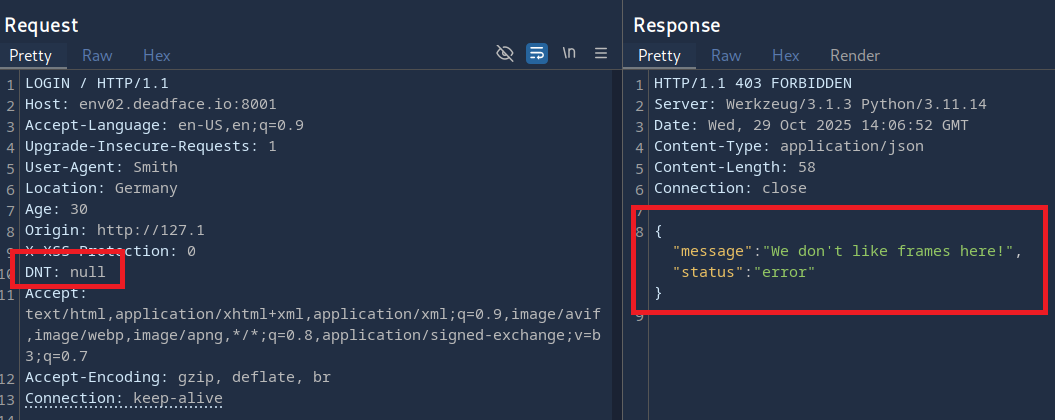1055x420 pixels.
Task: Place cursor in User-Agent: Smith header
Action: click(x=101, y=167)
